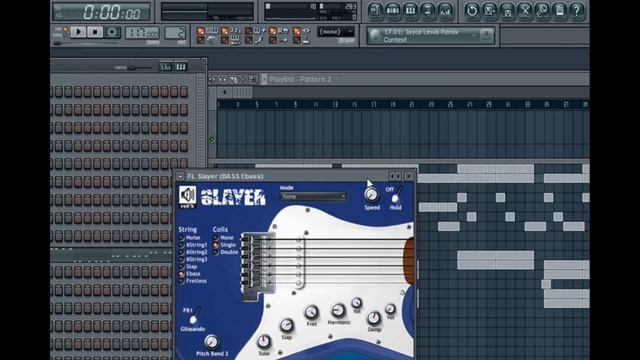Click the Fret knob
Image resolution: width=640 pixels, height=360 pixels.
click(x=311, y=313)
